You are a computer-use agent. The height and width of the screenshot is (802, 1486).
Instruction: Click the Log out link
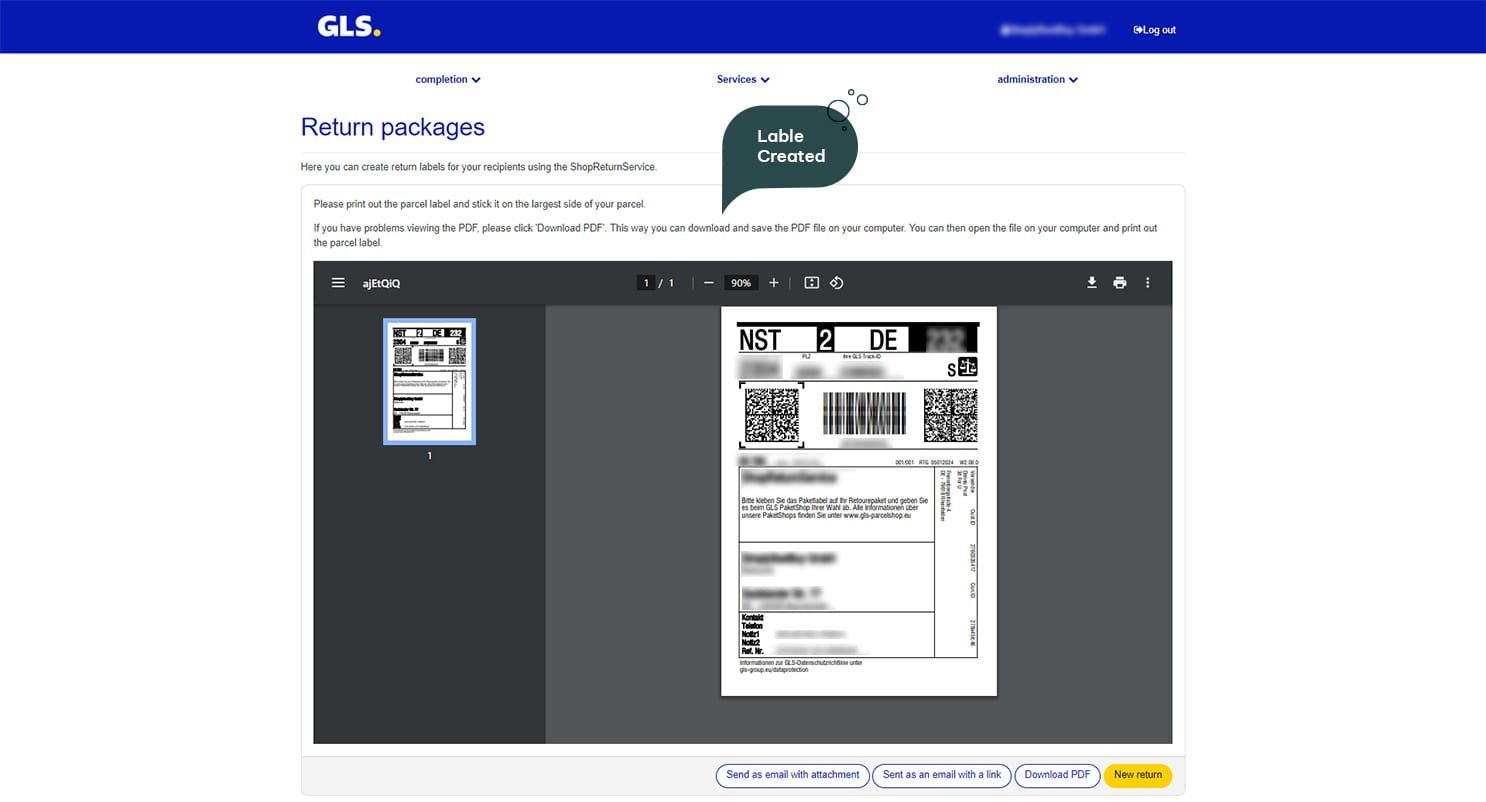(1155, 30)
